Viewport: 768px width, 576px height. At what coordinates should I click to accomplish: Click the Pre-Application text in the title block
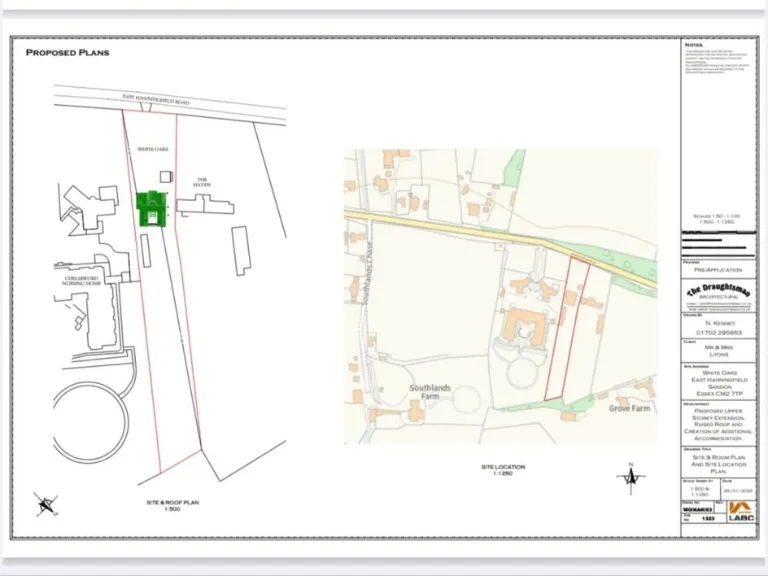(x=717, y=270)
